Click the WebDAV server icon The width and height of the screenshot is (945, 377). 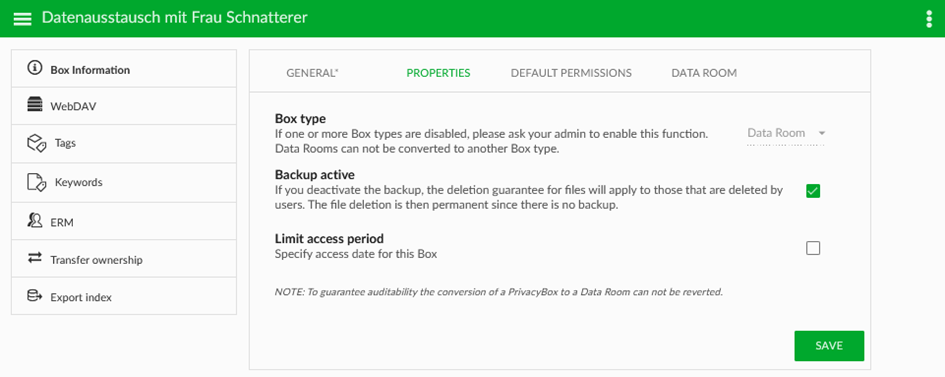(x=35, y=105)
